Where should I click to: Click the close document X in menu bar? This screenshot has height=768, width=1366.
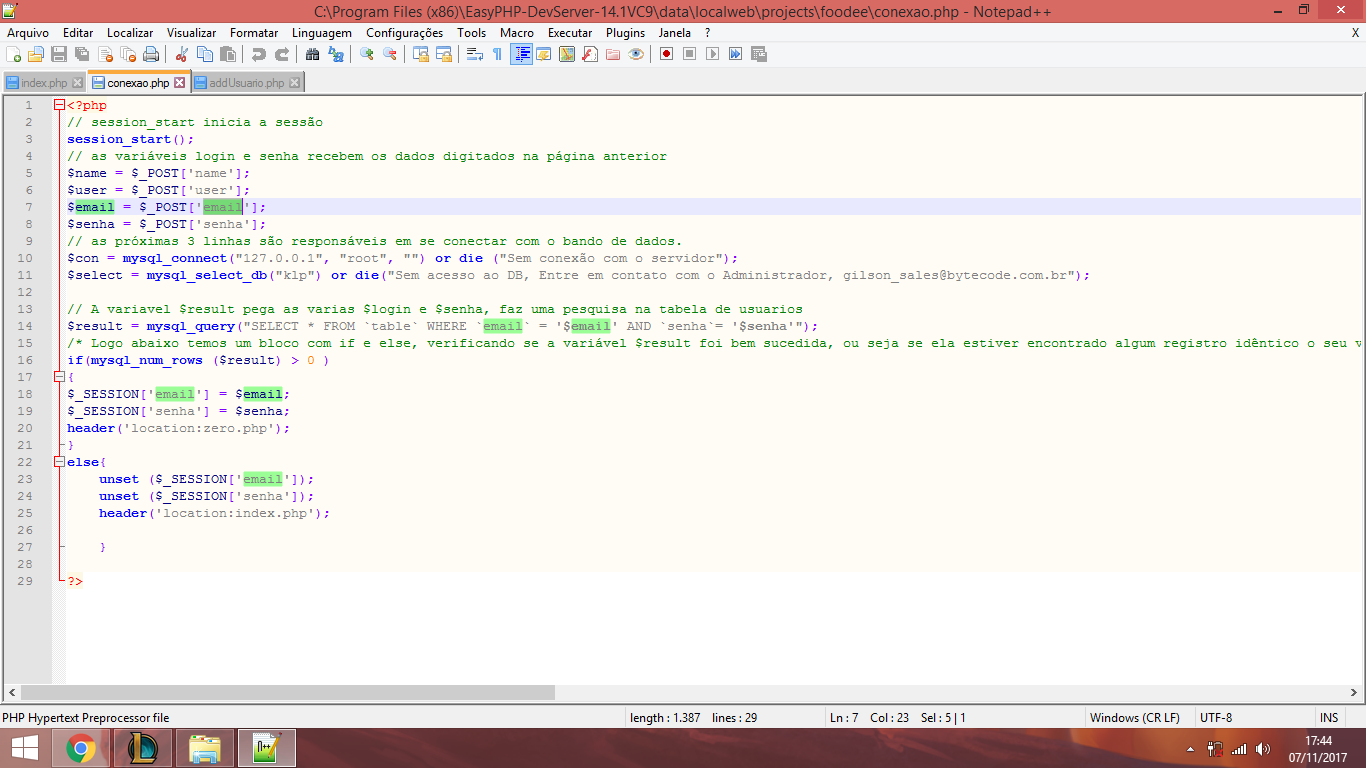coord(1355,33)
